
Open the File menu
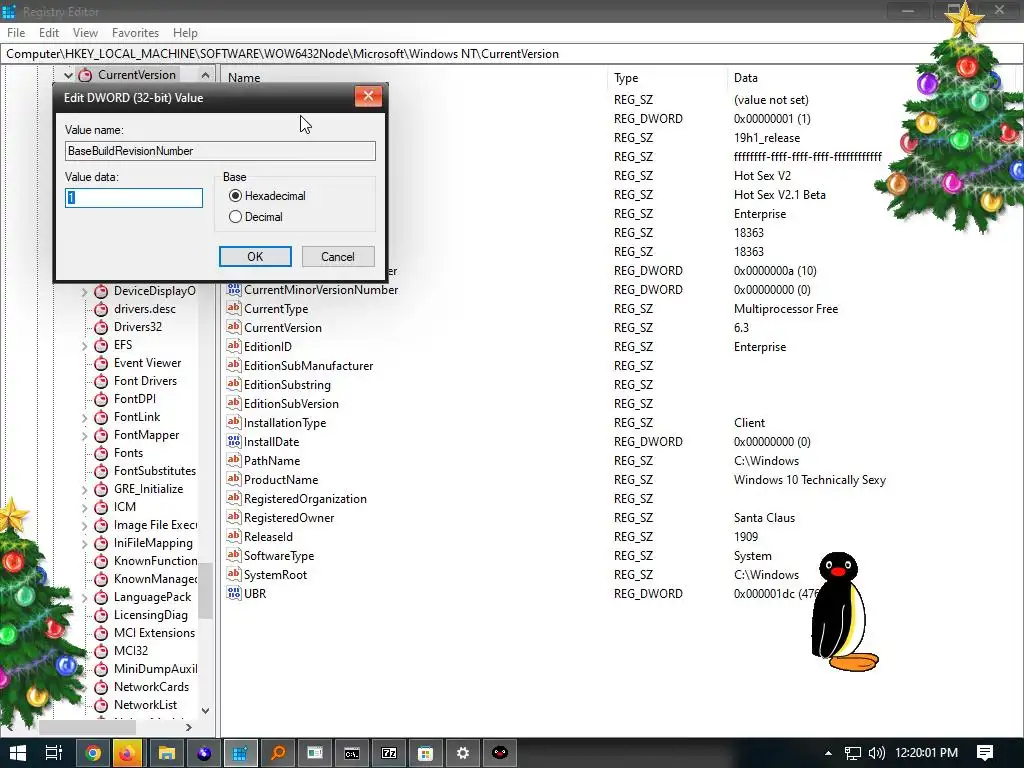coord(16,33)
